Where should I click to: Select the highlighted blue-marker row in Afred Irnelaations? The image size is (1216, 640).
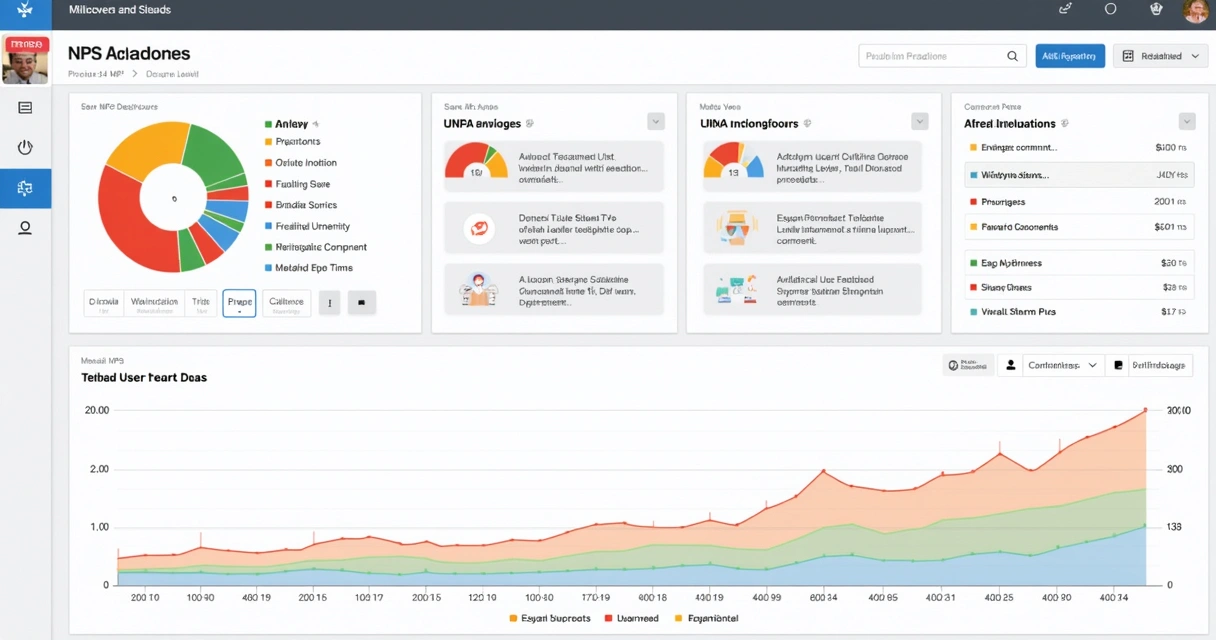[1079, 175]
